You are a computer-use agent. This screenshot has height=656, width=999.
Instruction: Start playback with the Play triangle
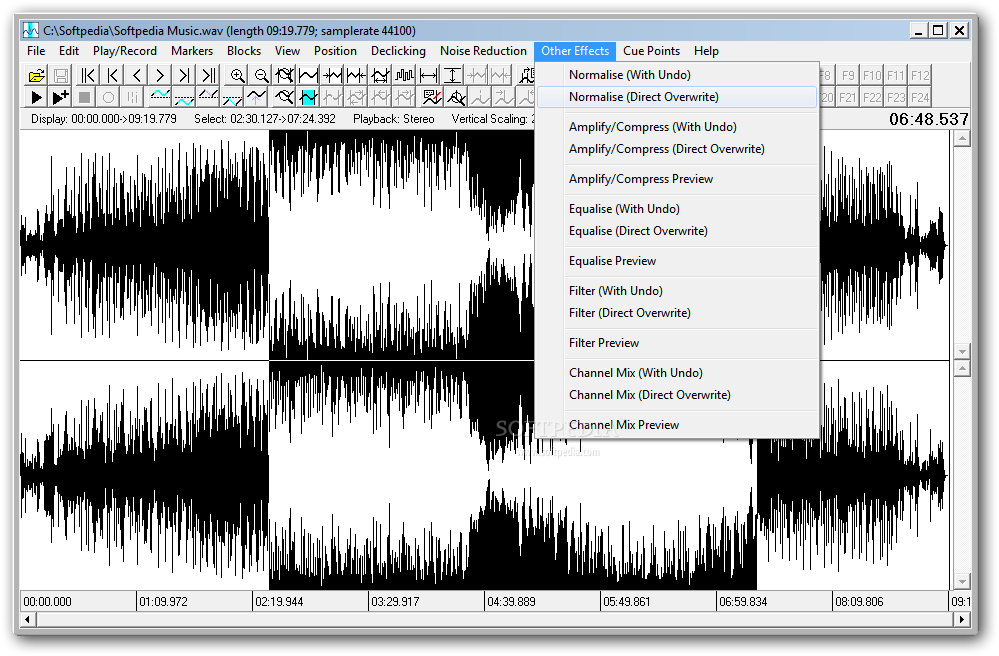click(x=36, y=97)
